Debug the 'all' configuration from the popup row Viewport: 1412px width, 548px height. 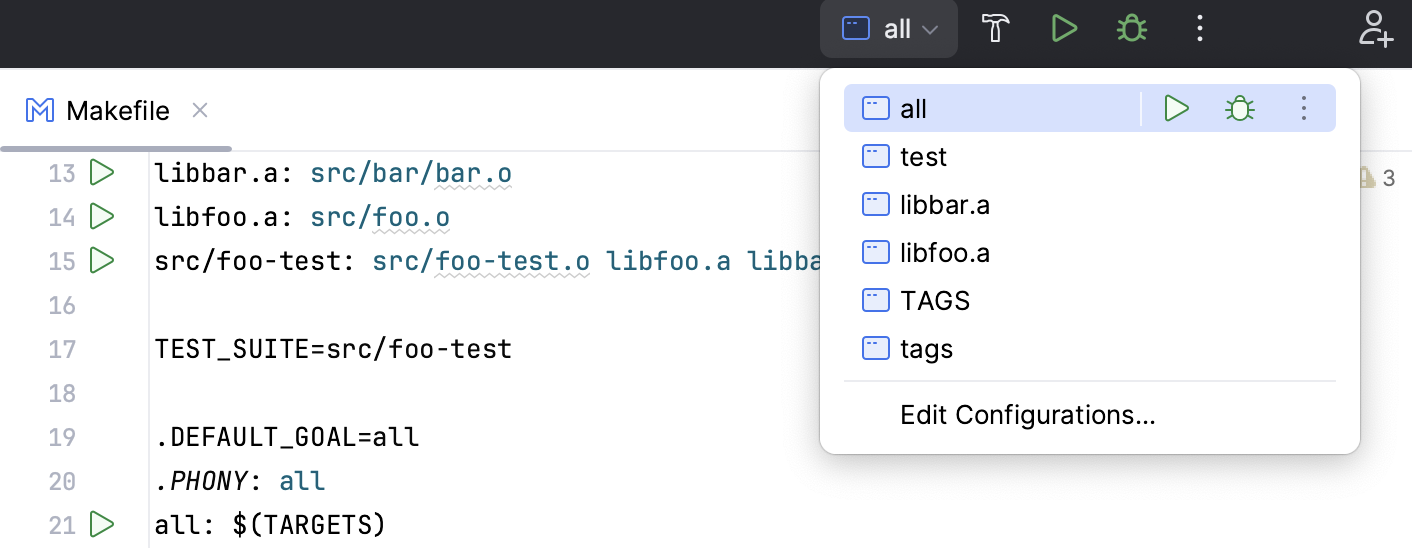(1240, 108)
